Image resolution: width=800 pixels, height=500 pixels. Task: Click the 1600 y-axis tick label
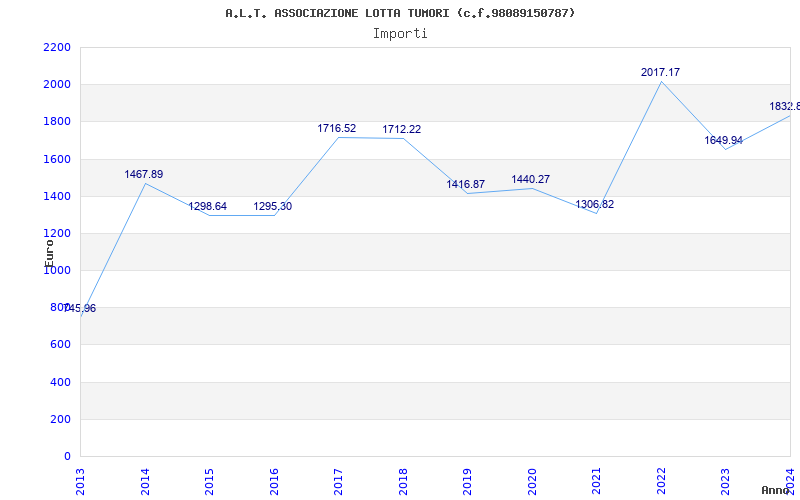pos(57,159)
